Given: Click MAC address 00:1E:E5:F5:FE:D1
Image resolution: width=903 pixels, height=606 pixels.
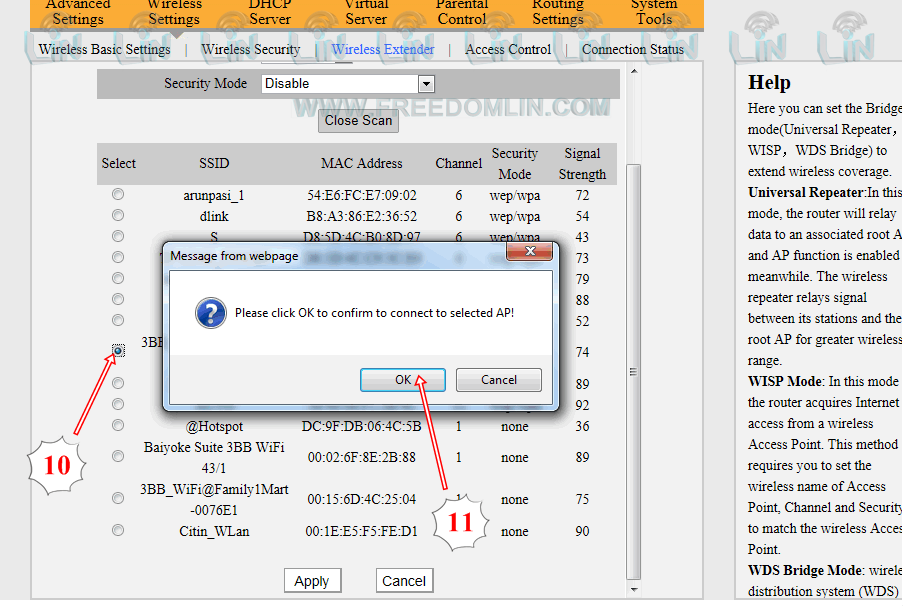Looking at the screenshot, I should point(362,531).
